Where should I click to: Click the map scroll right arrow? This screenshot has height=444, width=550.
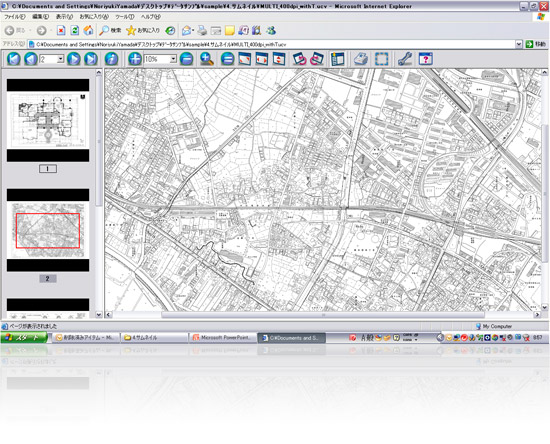click(x=537, y=315)
